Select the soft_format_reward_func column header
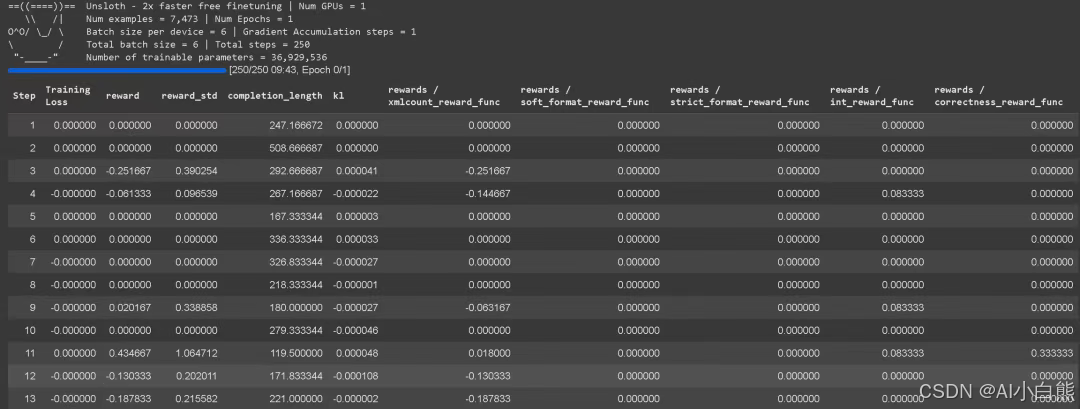This screenshot has width=1080, height=409. tap(585, 96)
